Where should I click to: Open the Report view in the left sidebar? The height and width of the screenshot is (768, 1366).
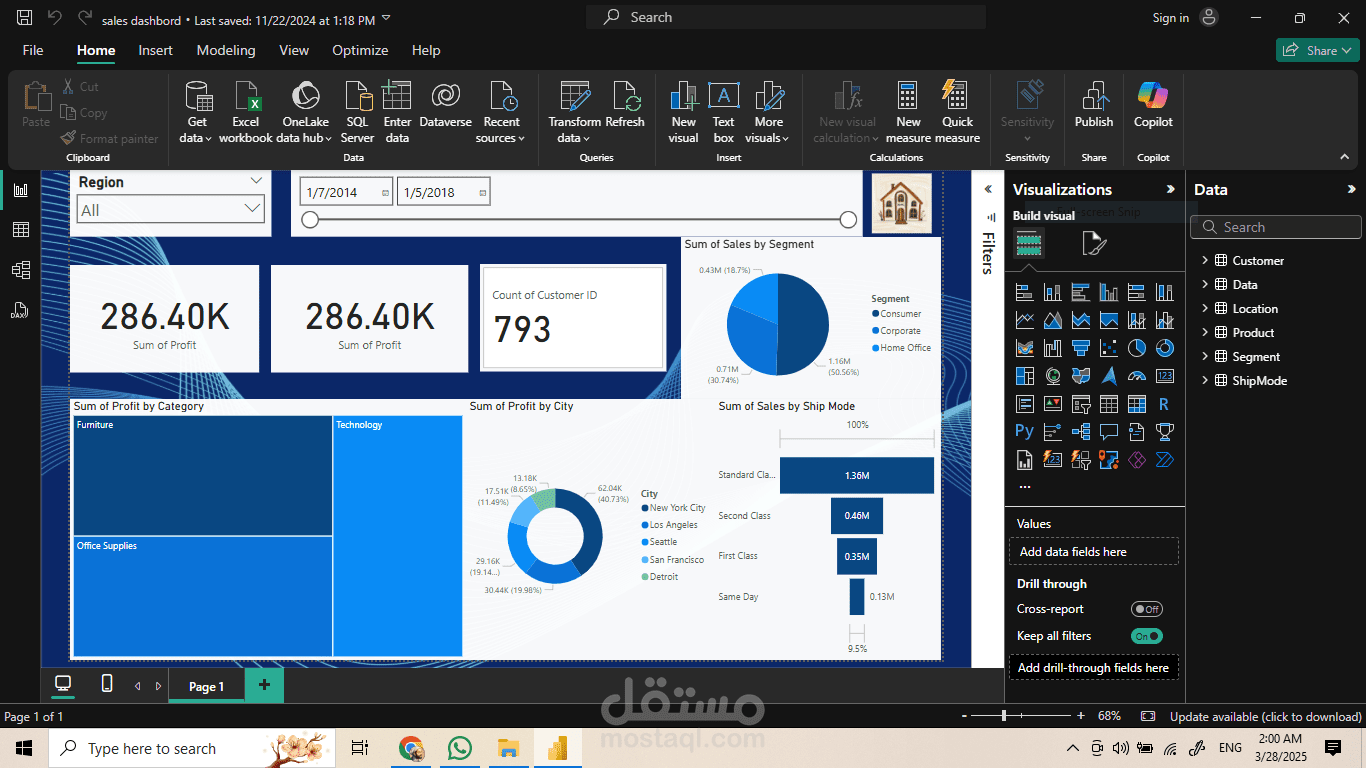point(20,190)
